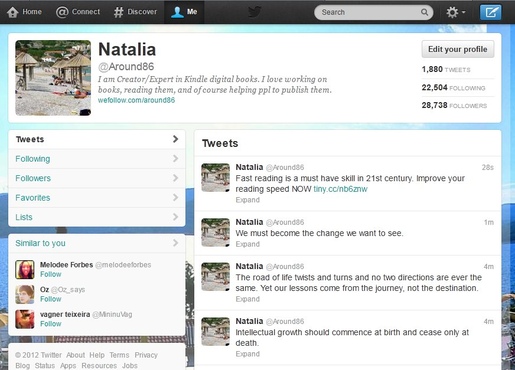This screenshot has height=370, width=515.
Task: Open vagner teixeira profile name
Action: pyautogui.click(x=65, y=314)
